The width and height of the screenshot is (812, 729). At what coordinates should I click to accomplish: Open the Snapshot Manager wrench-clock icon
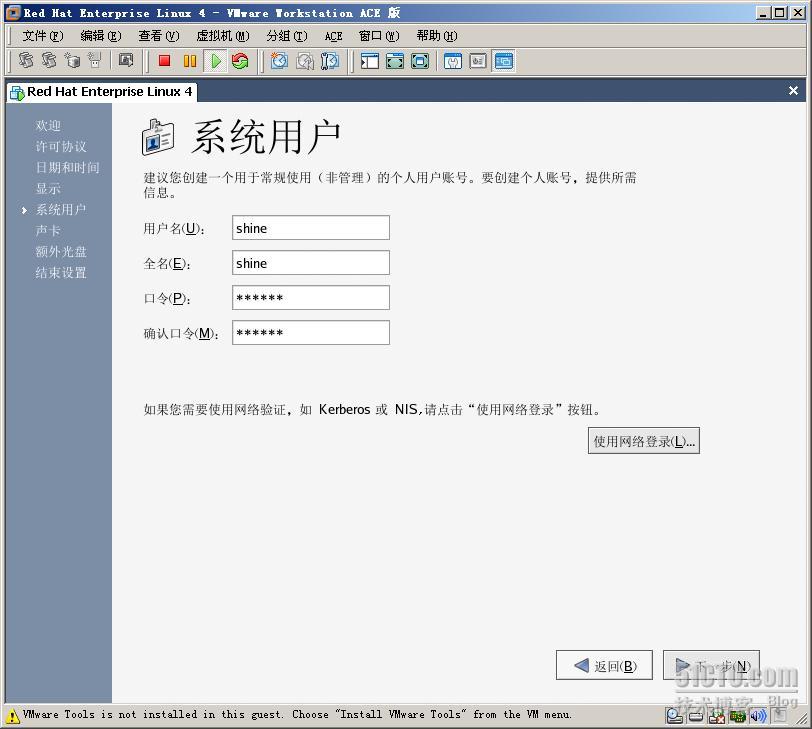[x=329, y=61]
